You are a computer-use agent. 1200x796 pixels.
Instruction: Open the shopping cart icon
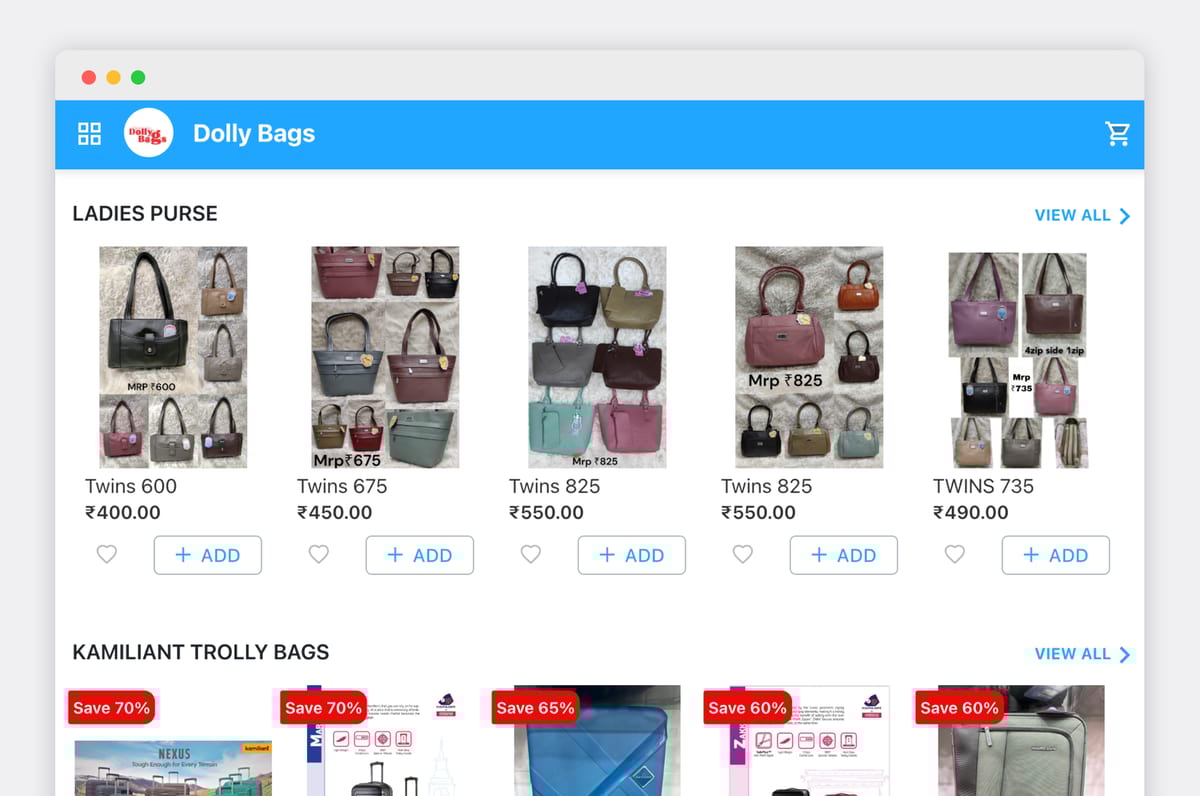pyautogui.click(x=1117, y=133)
